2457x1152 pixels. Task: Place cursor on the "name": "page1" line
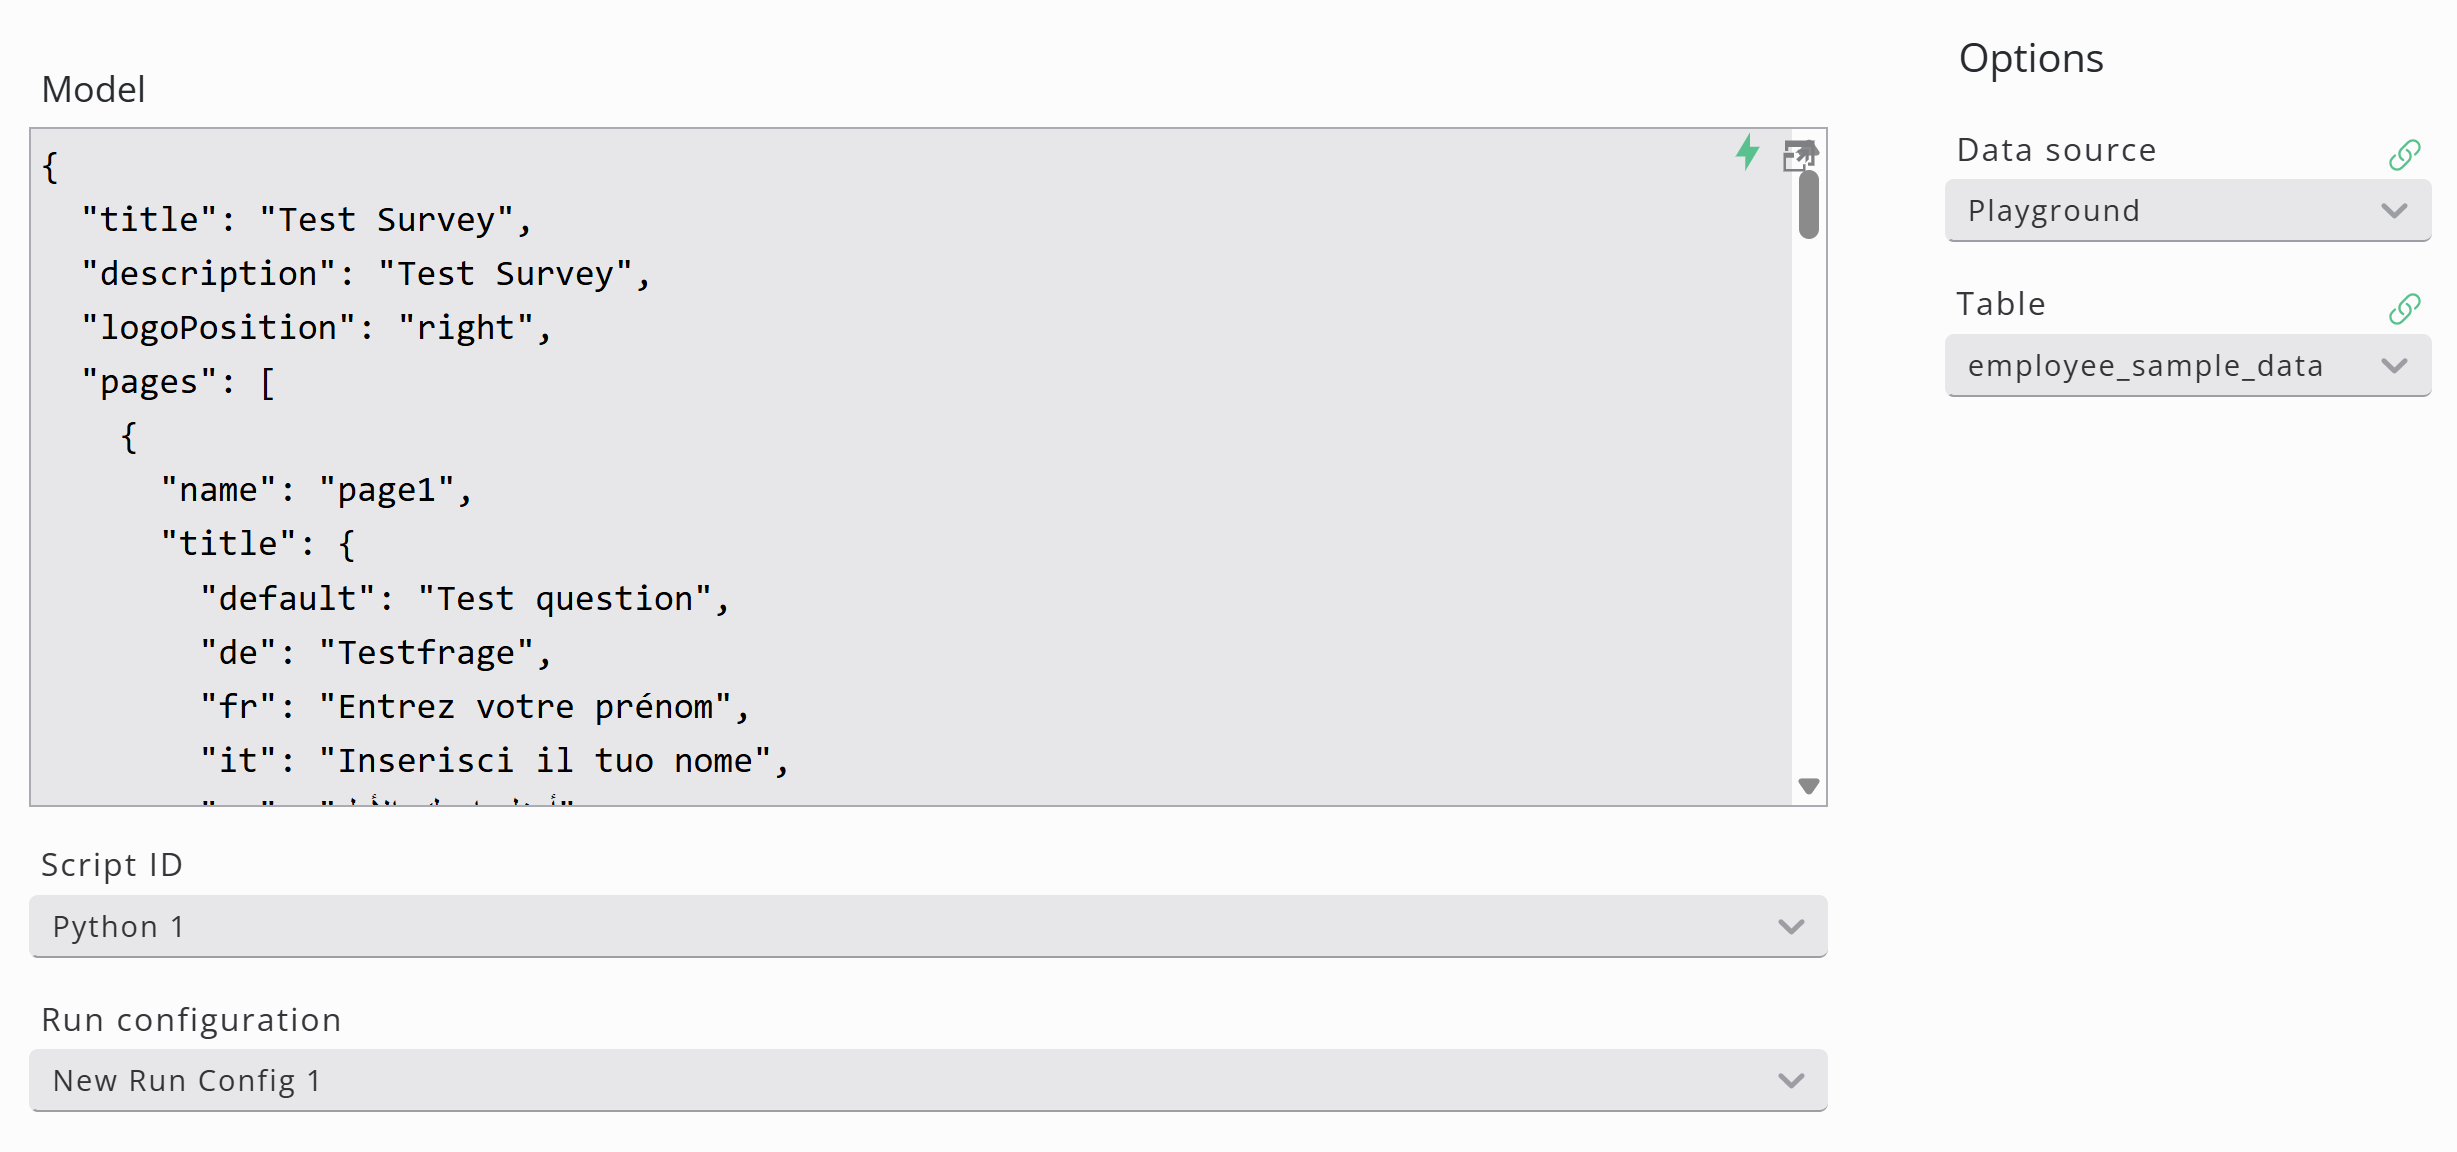tap(316, 490)
